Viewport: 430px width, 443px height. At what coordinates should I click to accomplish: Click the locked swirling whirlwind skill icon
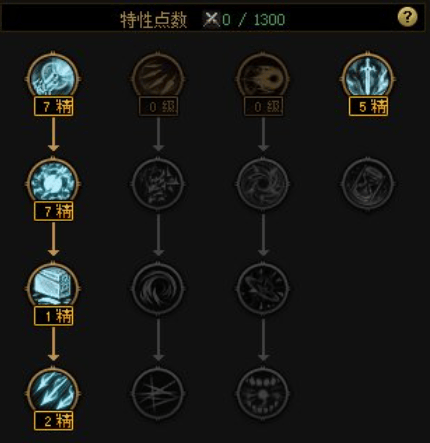coord(158,289)
